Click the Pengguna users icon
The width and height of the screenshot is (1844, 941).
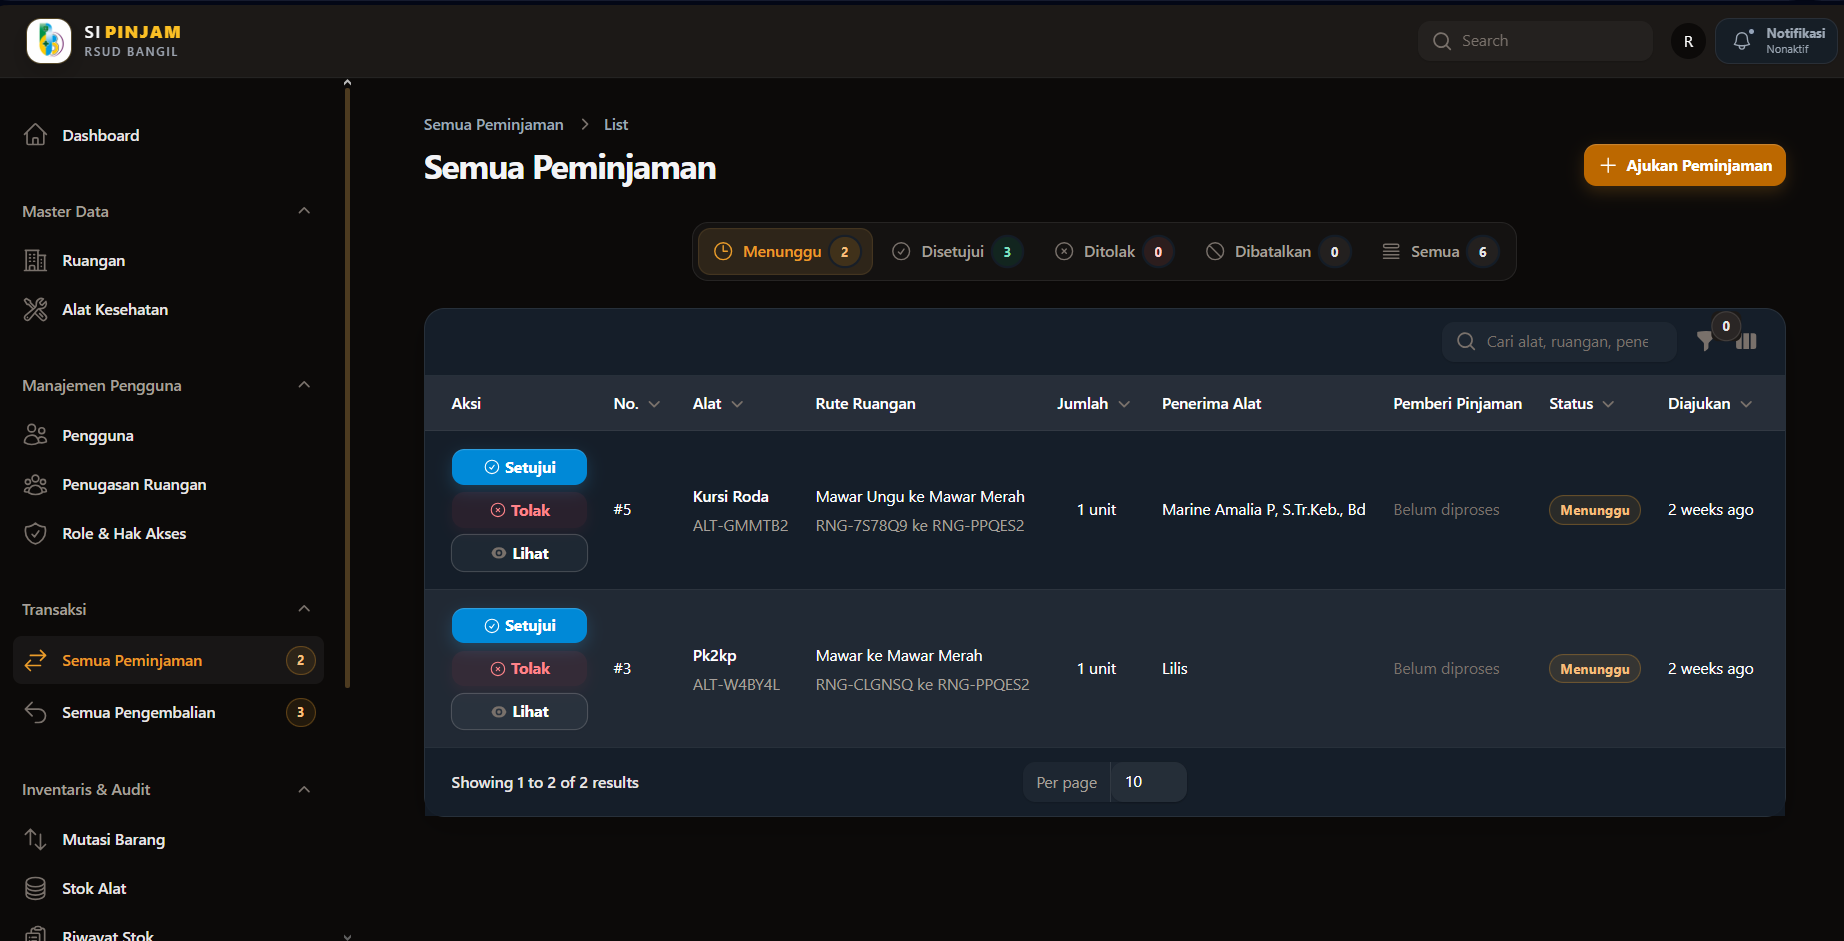pos(36,435)
